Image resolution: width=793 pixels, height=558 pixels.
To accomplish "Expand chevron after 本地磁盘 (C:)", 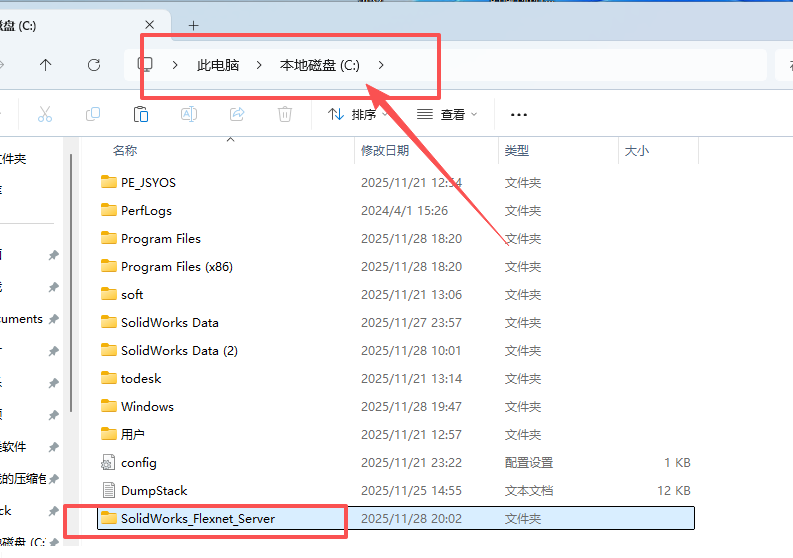I will tap(381, 65).
